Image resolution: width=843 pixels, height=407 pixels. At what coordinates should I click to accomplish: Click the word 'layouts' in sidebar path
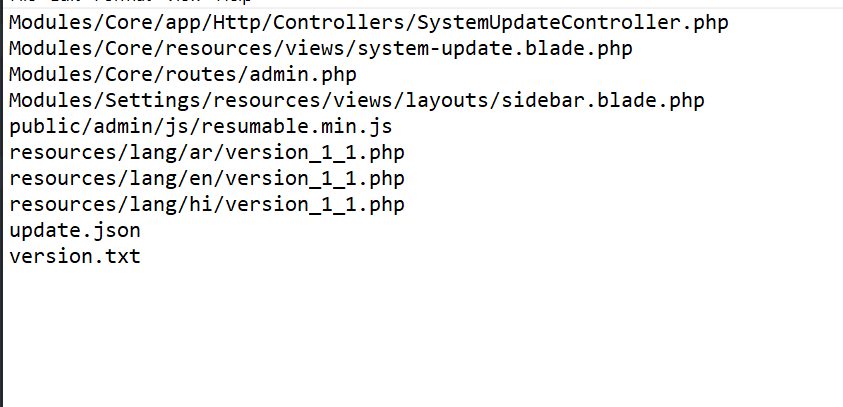446,99
